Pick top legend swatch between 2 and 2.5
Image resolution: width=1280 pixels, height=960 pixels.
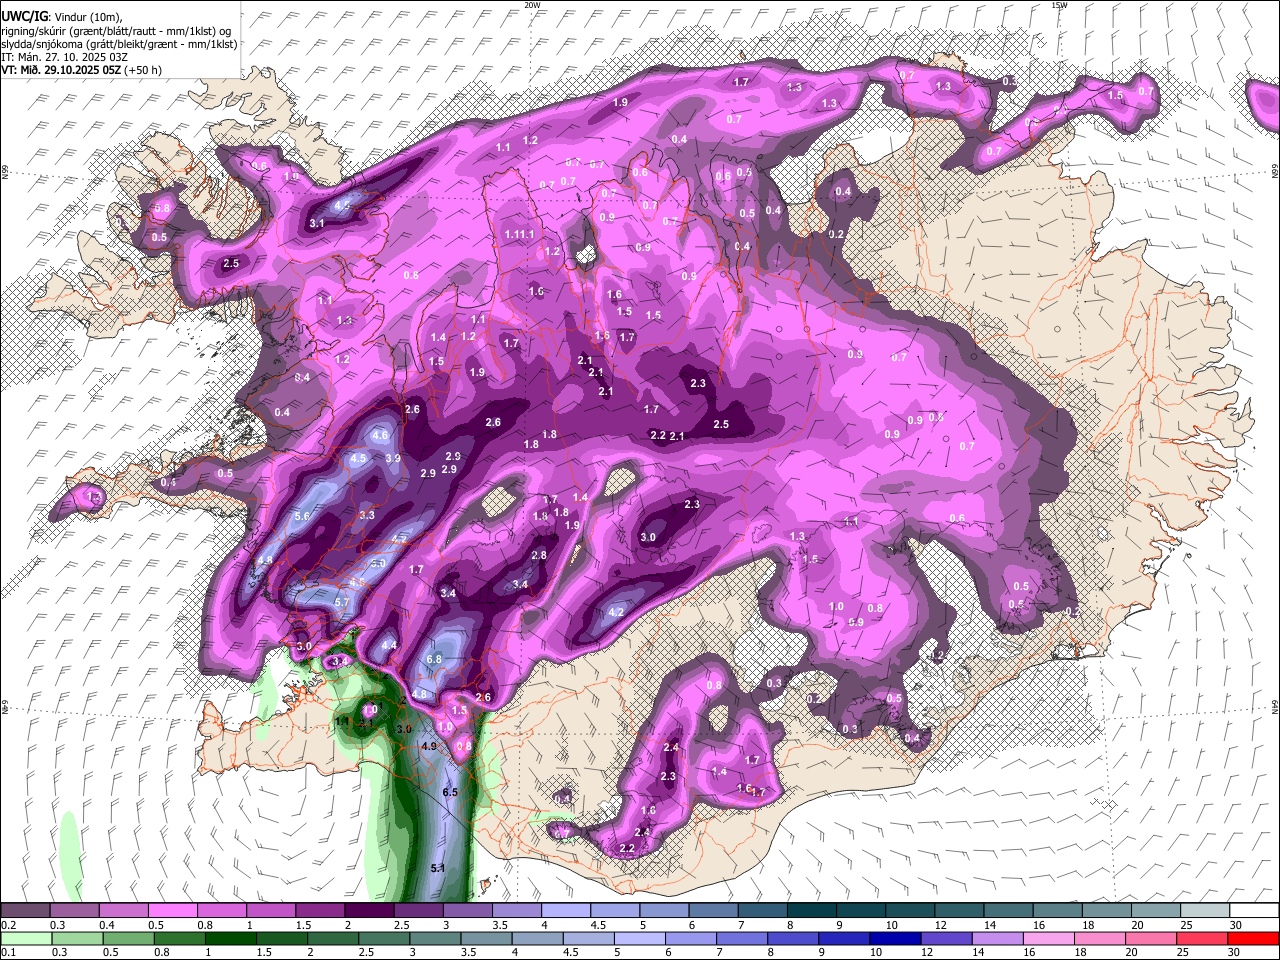369,911
